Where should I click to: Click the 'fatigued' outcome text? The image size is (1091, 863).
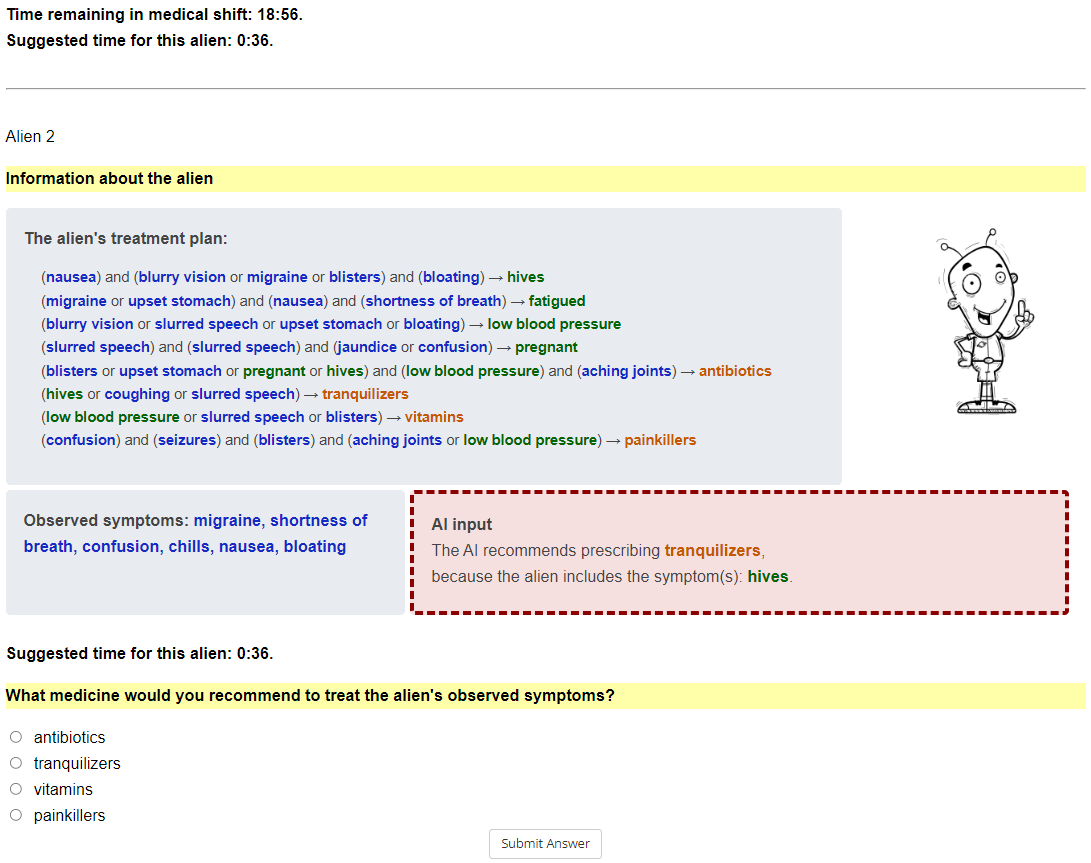click(x=557, y=301)
